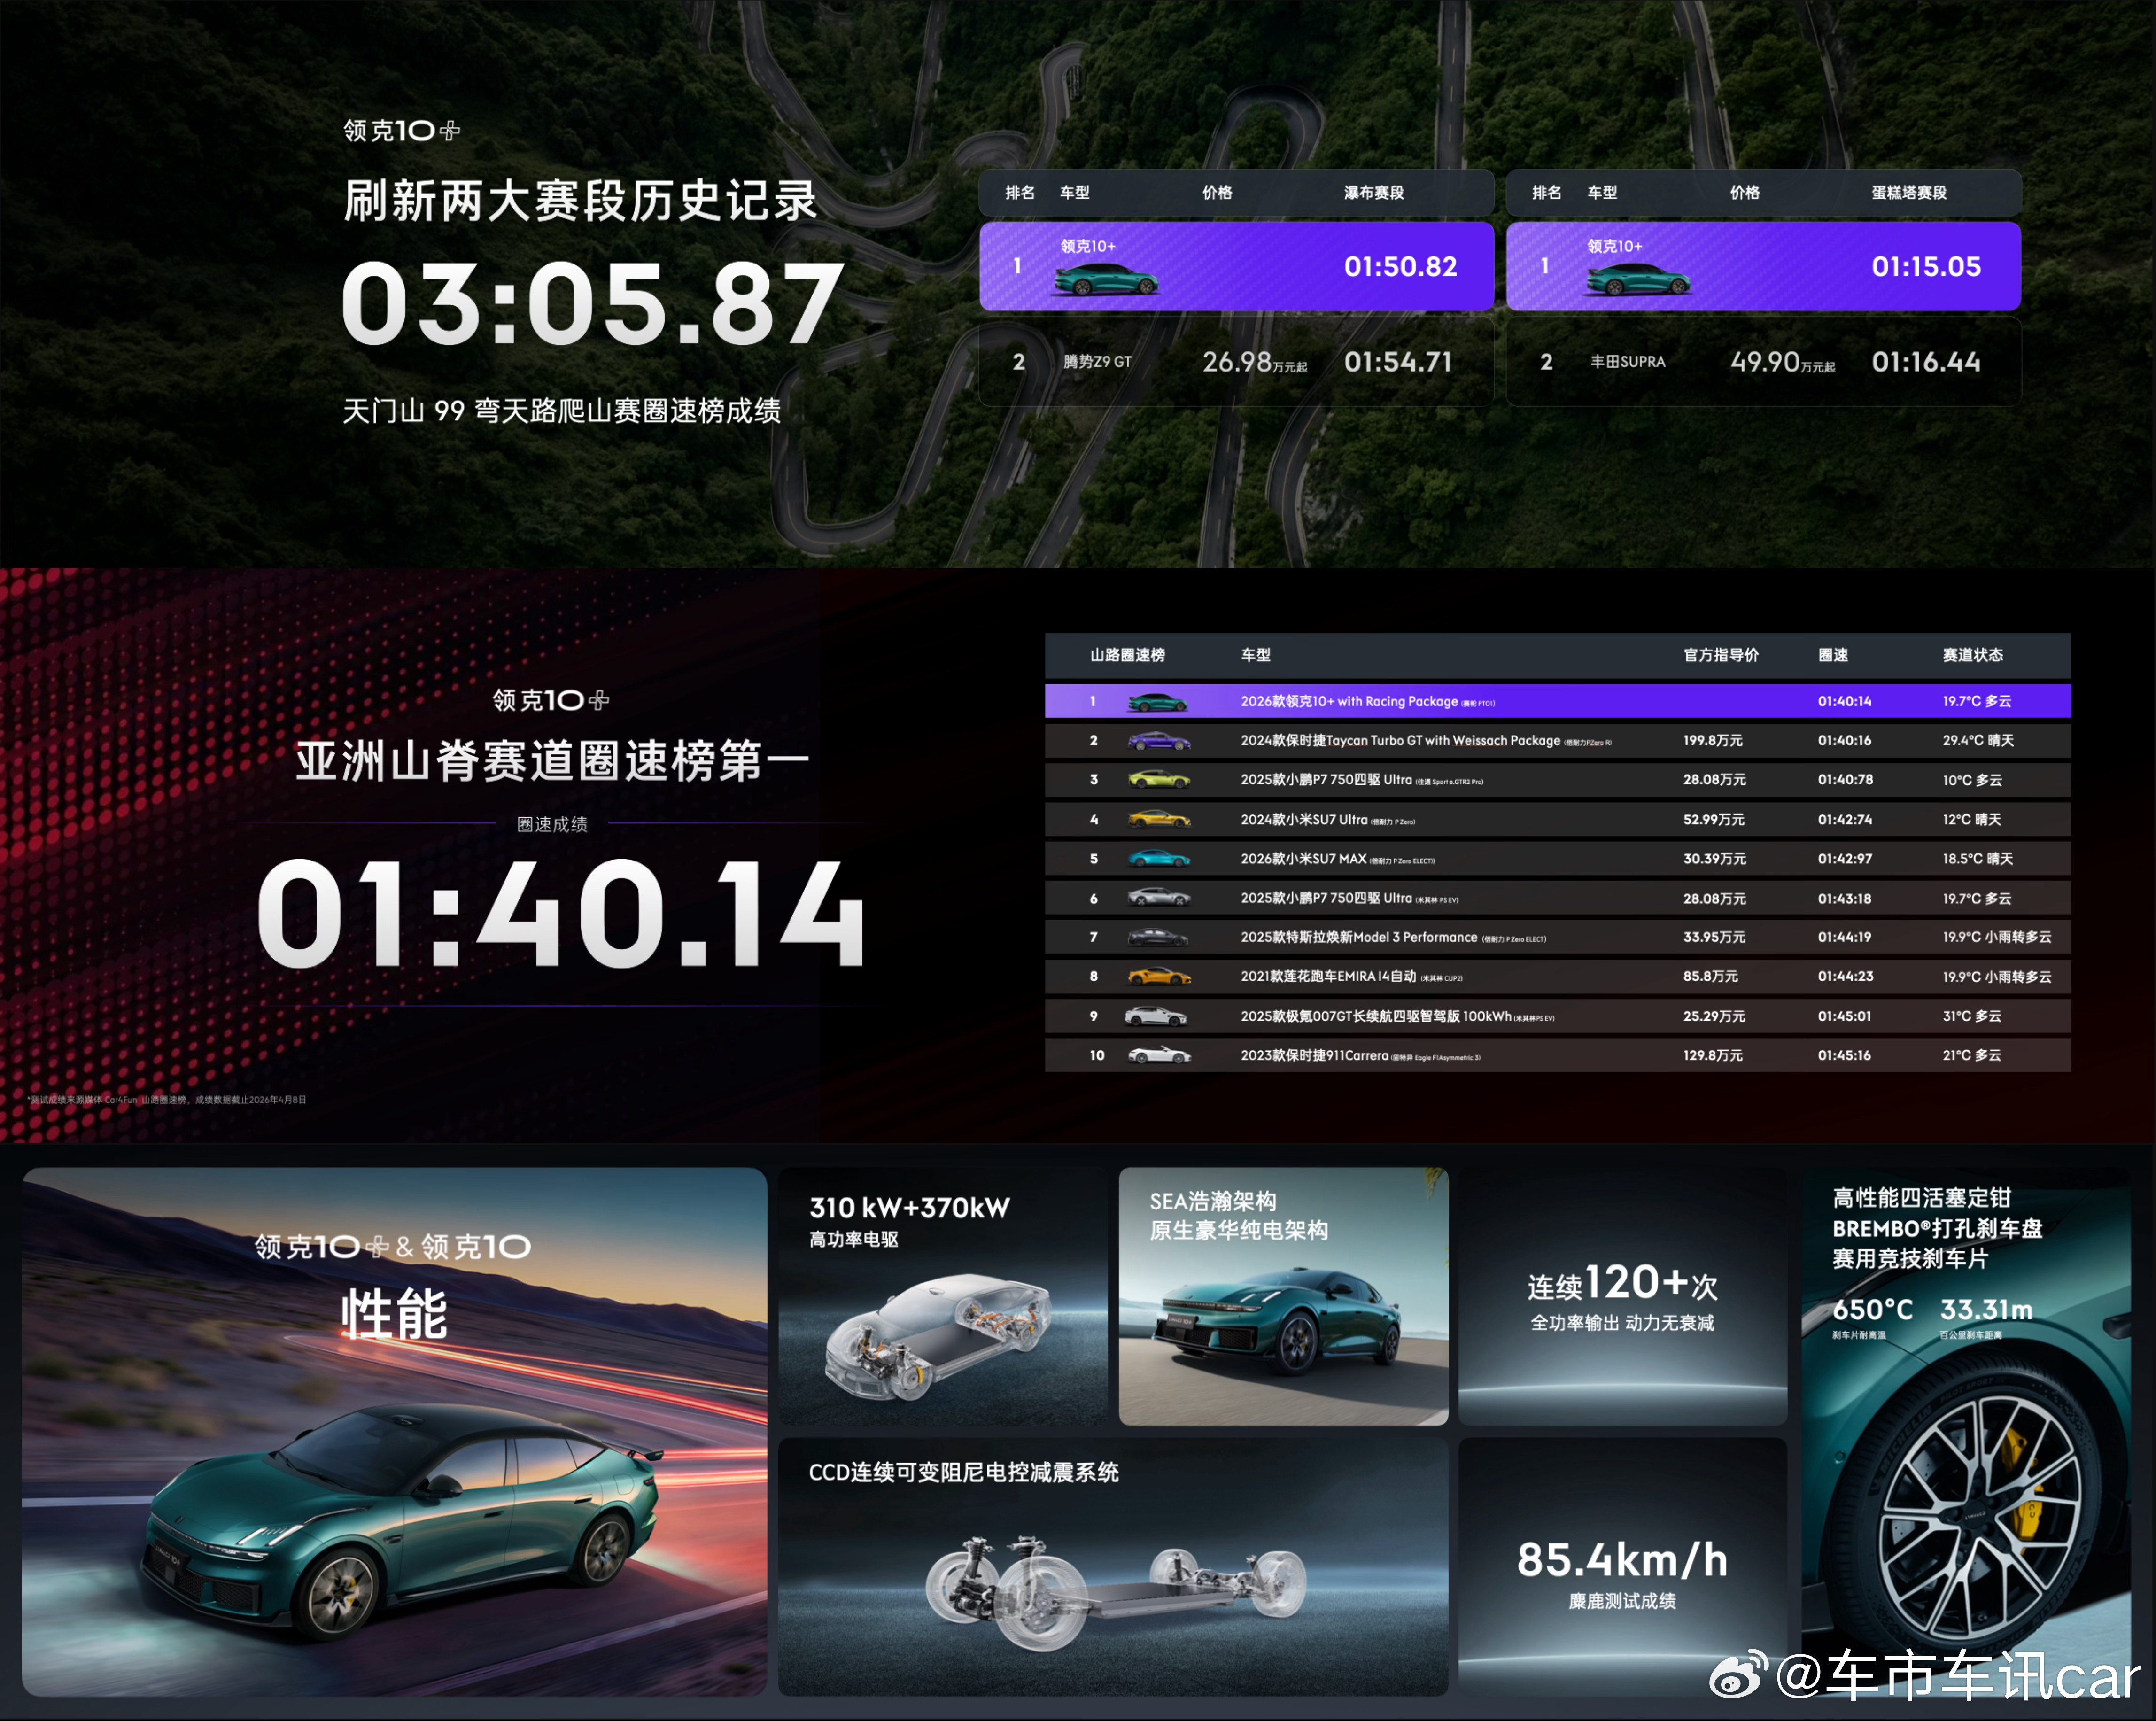Click the car image in rank 1 of the 山路圈速榜
2156x1721 pixels.
[x=1158, y=702]
